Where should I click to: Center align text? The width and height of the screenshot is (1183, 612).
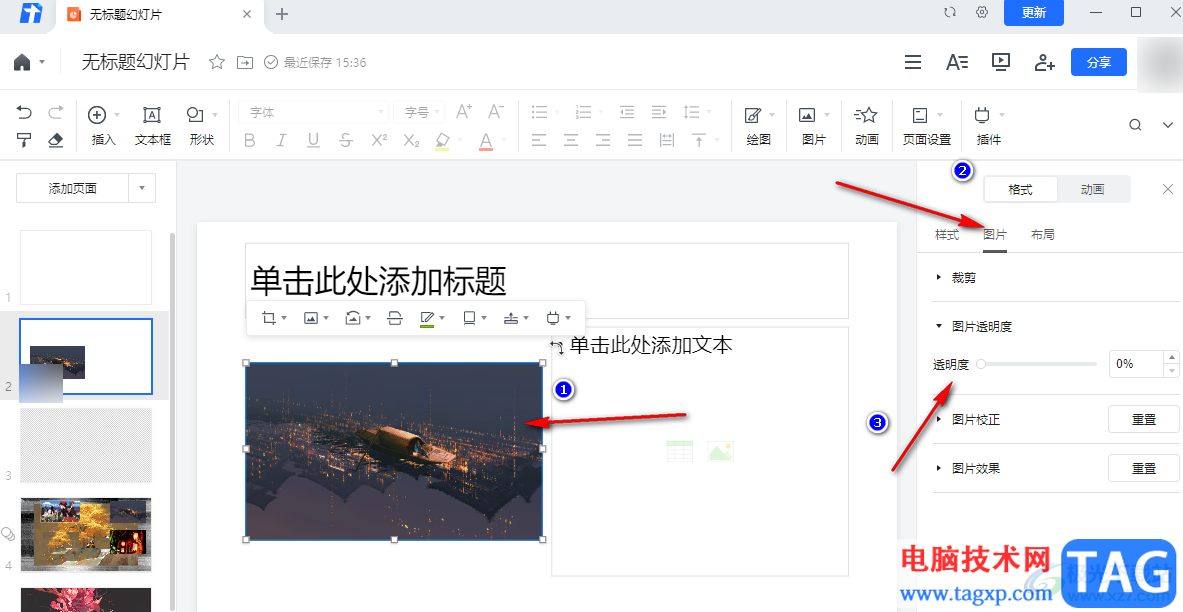pos(571,140)
